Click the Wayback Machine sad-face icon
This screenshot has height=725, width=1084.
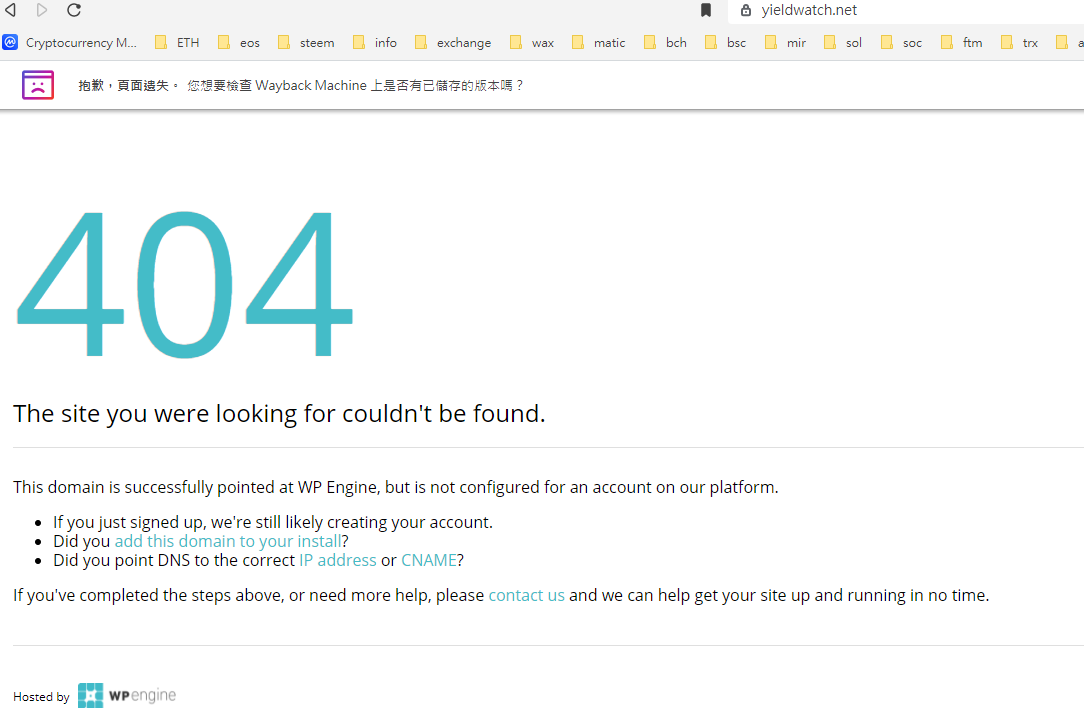[x=37, y=85]
